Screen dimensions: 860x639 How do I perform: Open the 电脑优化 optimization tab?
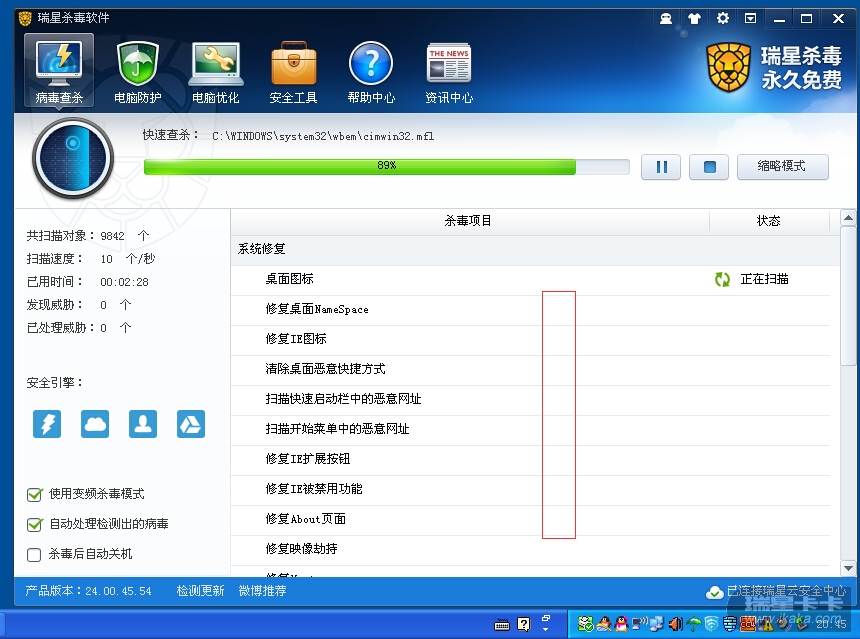point(216,73)
